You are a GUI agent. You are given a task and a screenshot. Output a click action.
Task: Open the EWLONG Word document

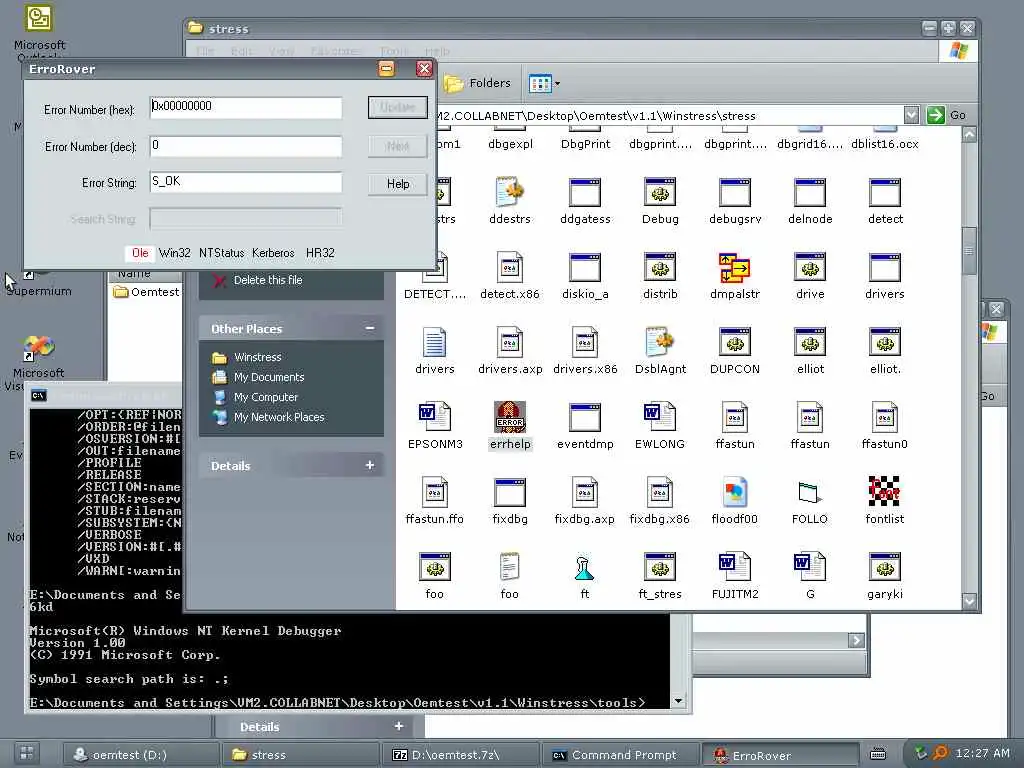660,417
